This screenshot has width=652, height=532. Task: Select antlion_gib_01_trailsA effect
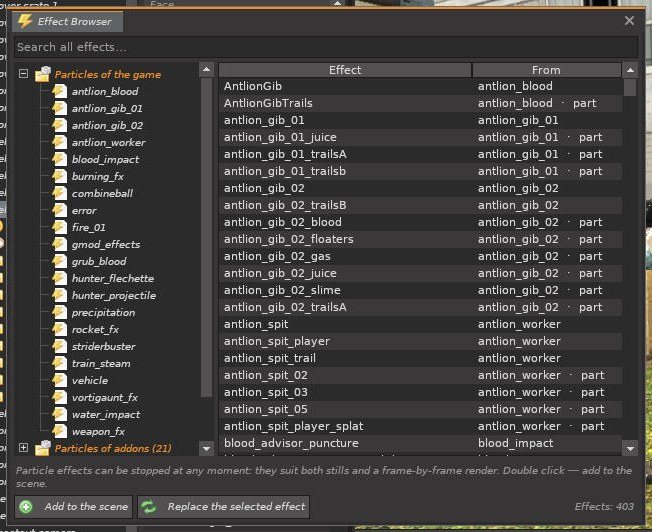[x=420, y=154]
